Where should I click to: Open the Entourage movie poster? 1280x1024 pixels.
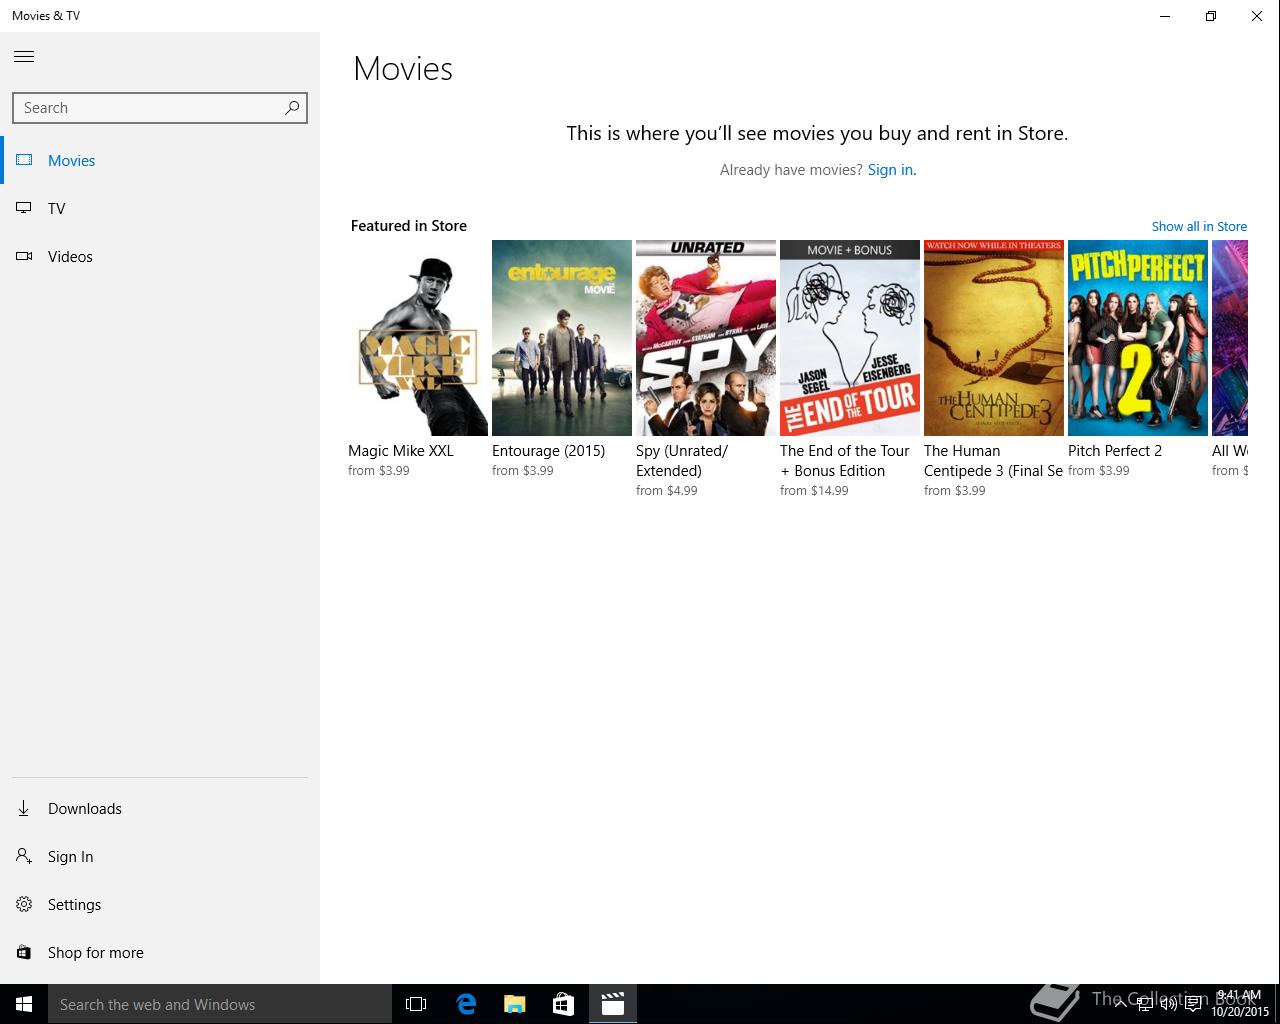[x=562, y=338]
